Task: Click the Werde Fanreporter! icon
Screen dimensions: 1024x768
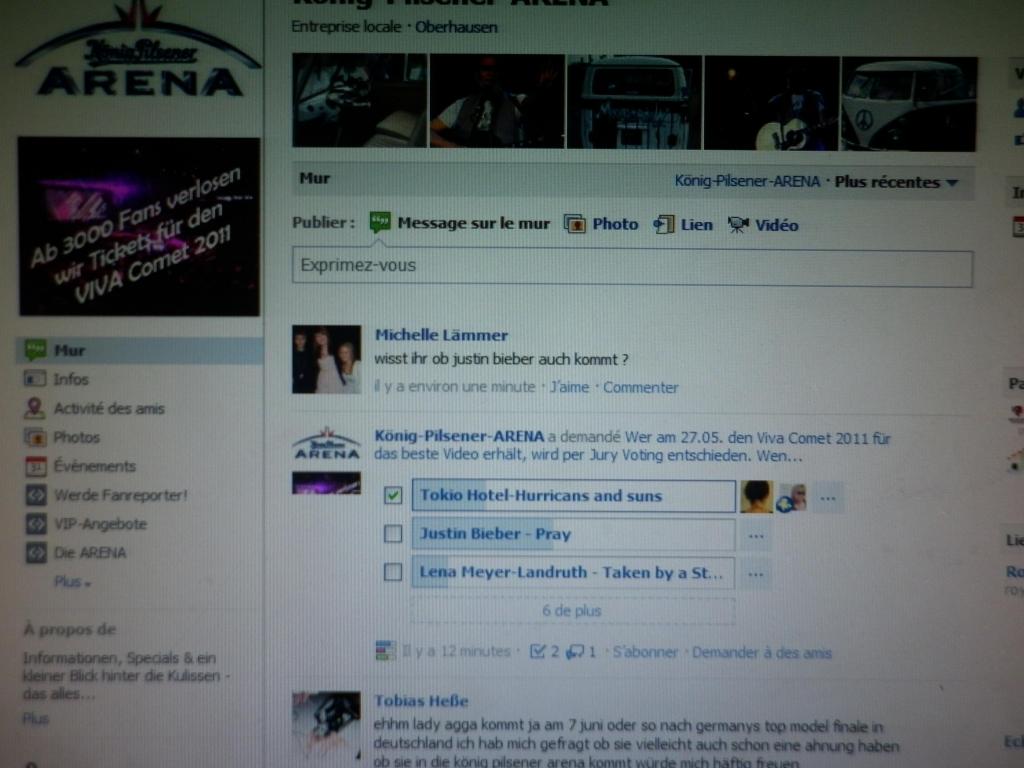Action: pos(35,495)
